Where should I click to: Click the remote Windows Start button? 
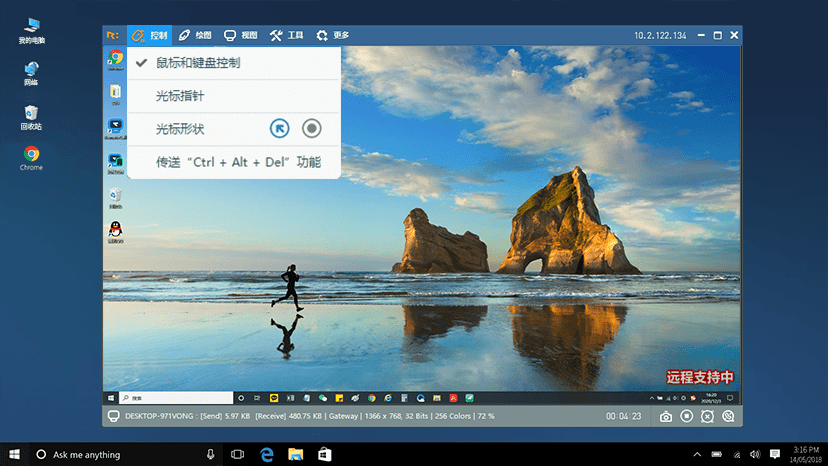[111, 398]
